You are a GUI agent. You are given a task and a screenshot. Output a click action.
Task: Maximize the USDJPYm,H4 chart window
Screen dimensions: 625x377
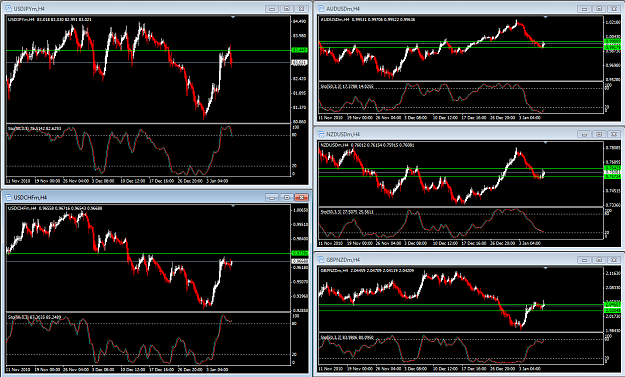[287, 8]
